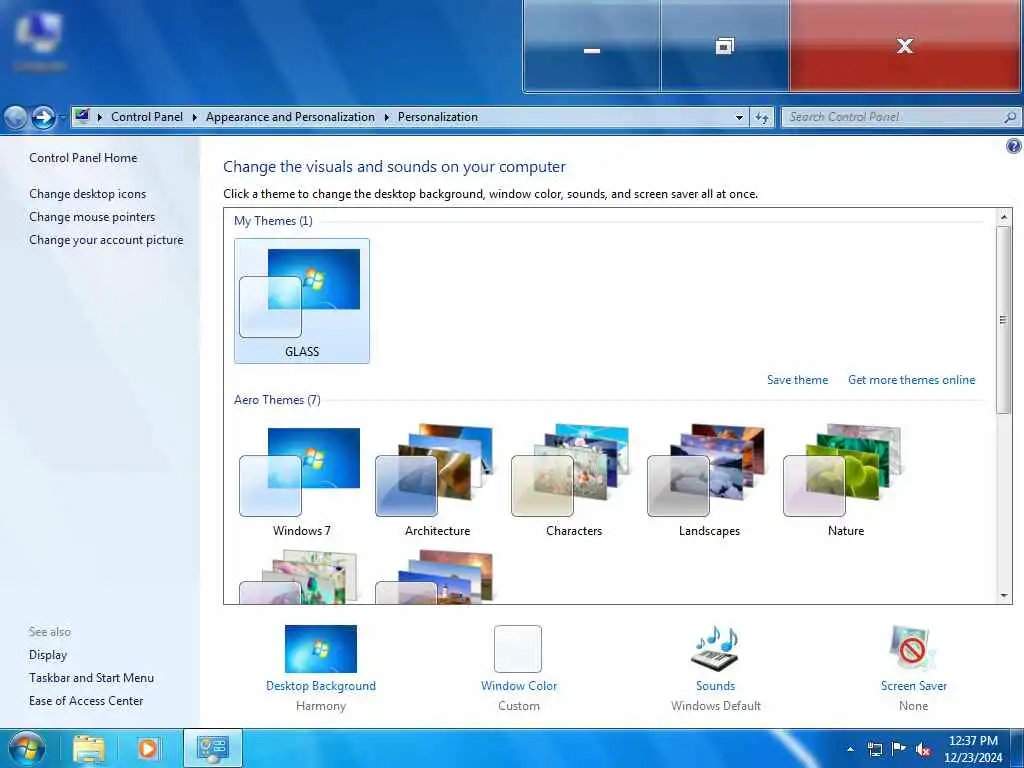Minimize the Personalization window
Screen dimensions: 1024x768
592,46
